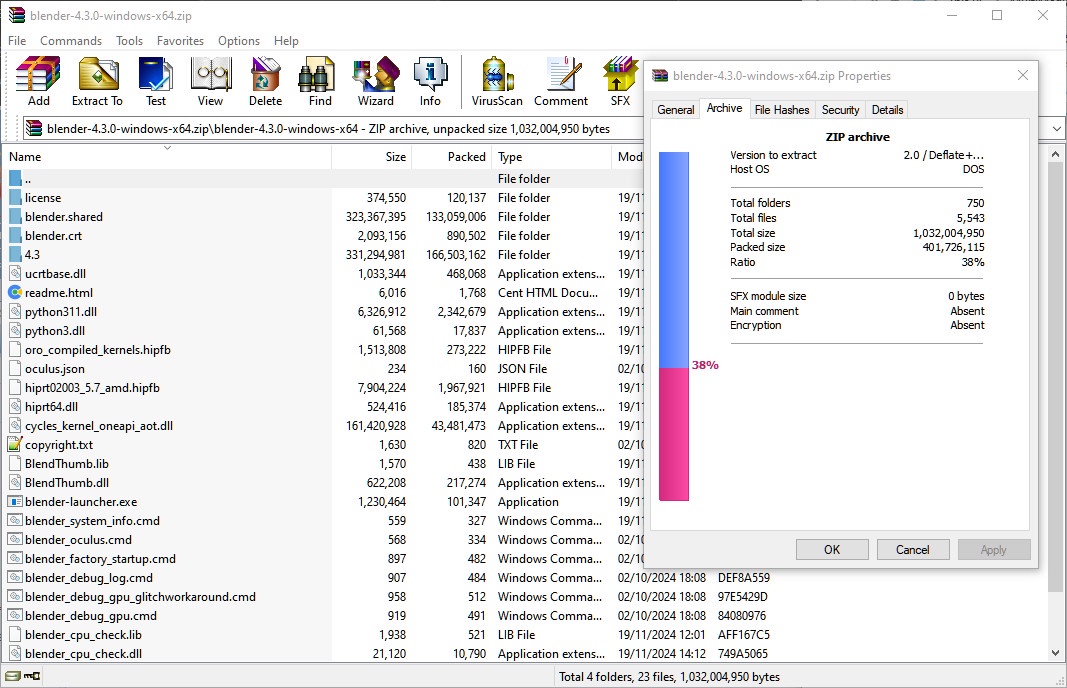Sort by the Type column header

tap(552, 157)
